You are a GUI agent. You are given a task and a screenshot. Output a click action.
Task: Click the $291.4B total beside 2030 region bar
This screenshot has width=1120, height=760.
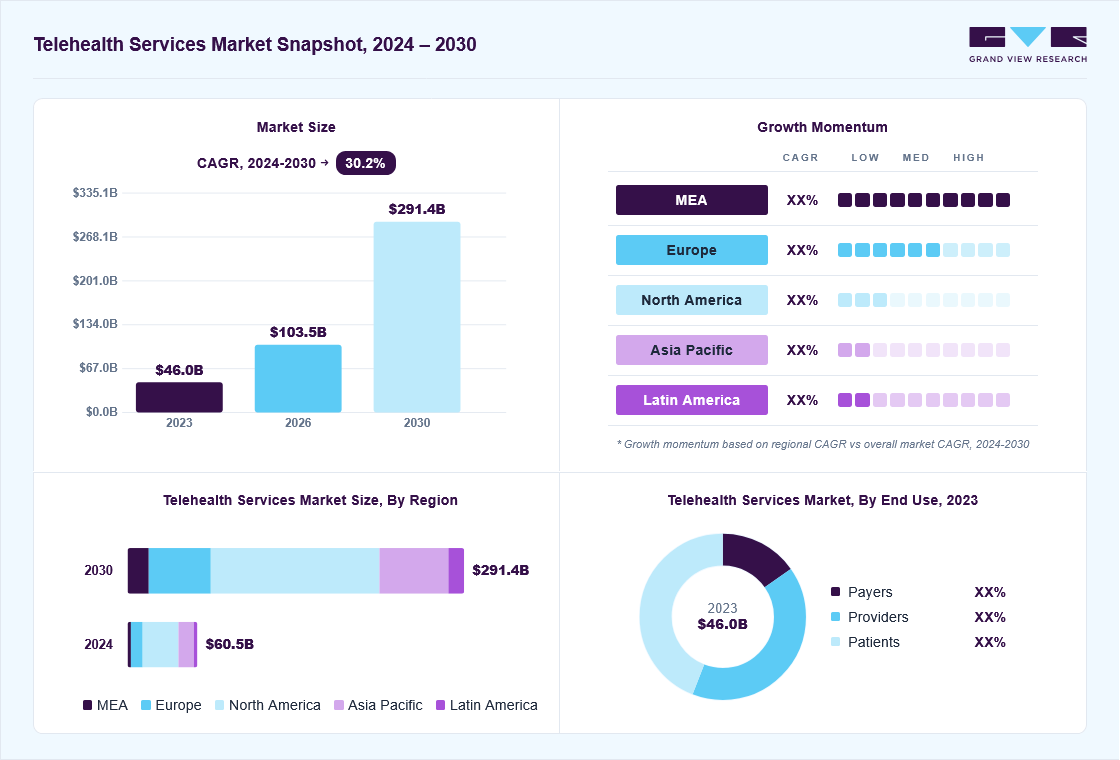501,570
